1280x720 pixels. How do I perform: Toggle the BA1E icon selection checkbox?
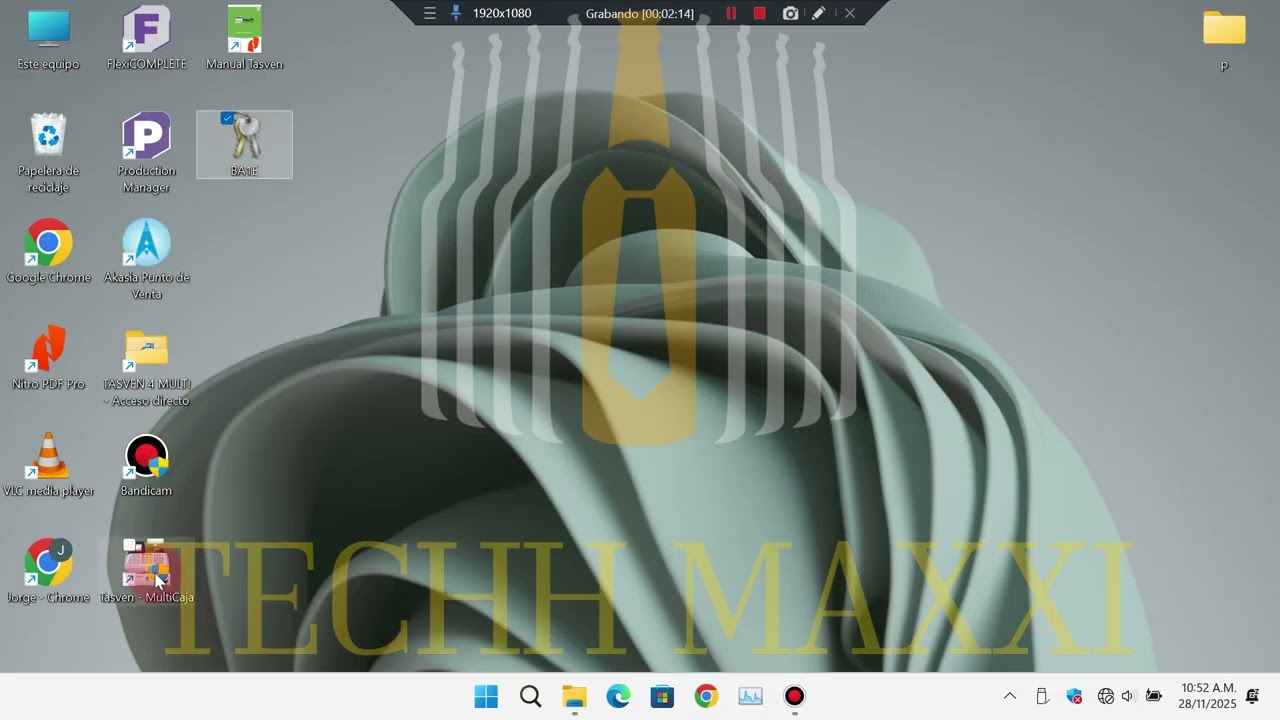click(227, 119)
